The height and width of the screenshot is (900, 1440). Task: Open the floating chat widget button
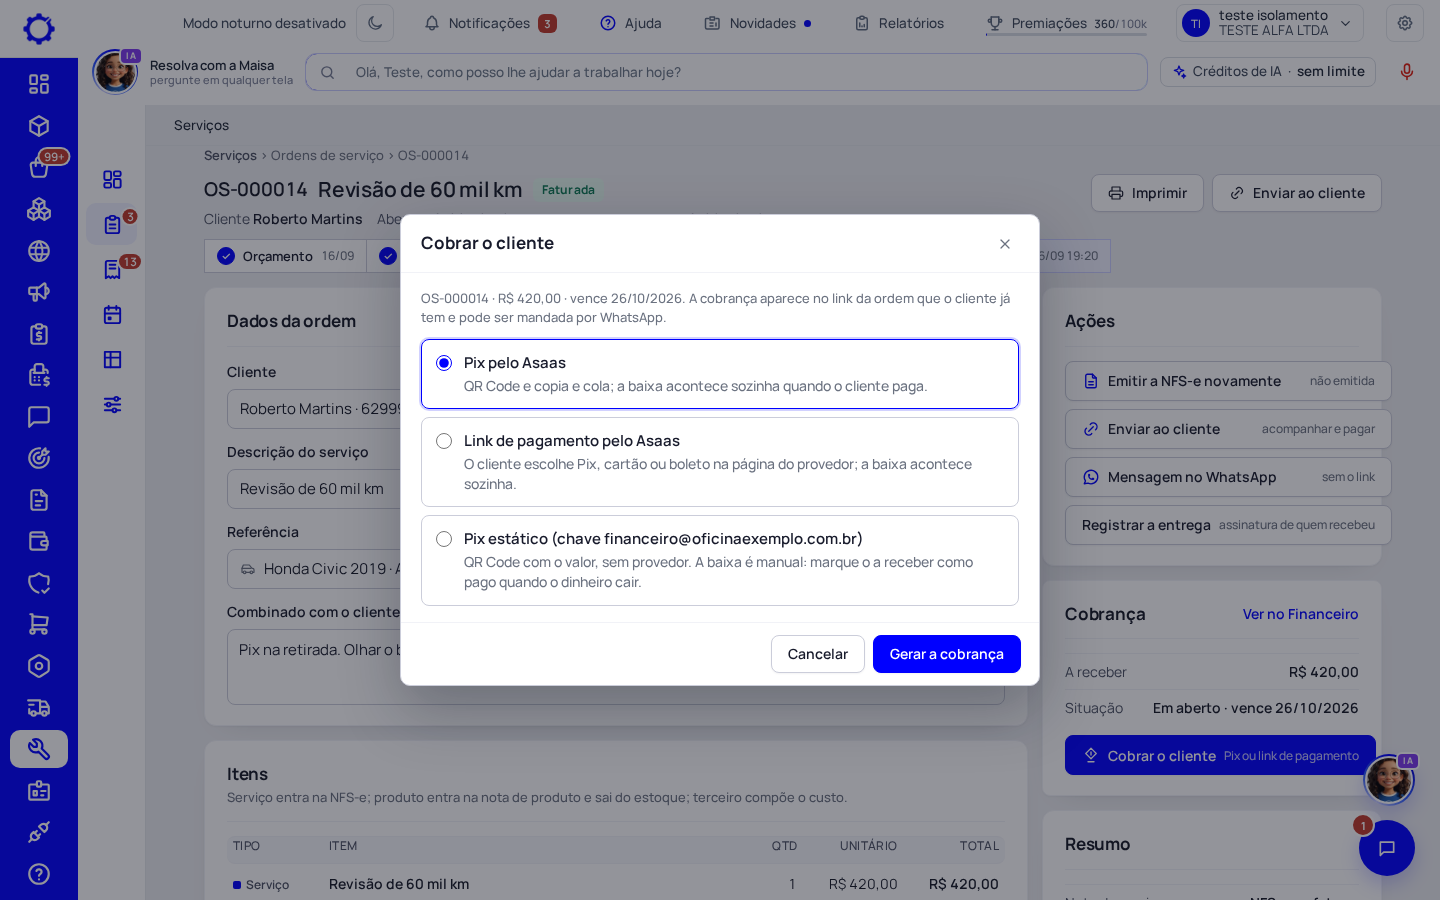(1387, 848)
